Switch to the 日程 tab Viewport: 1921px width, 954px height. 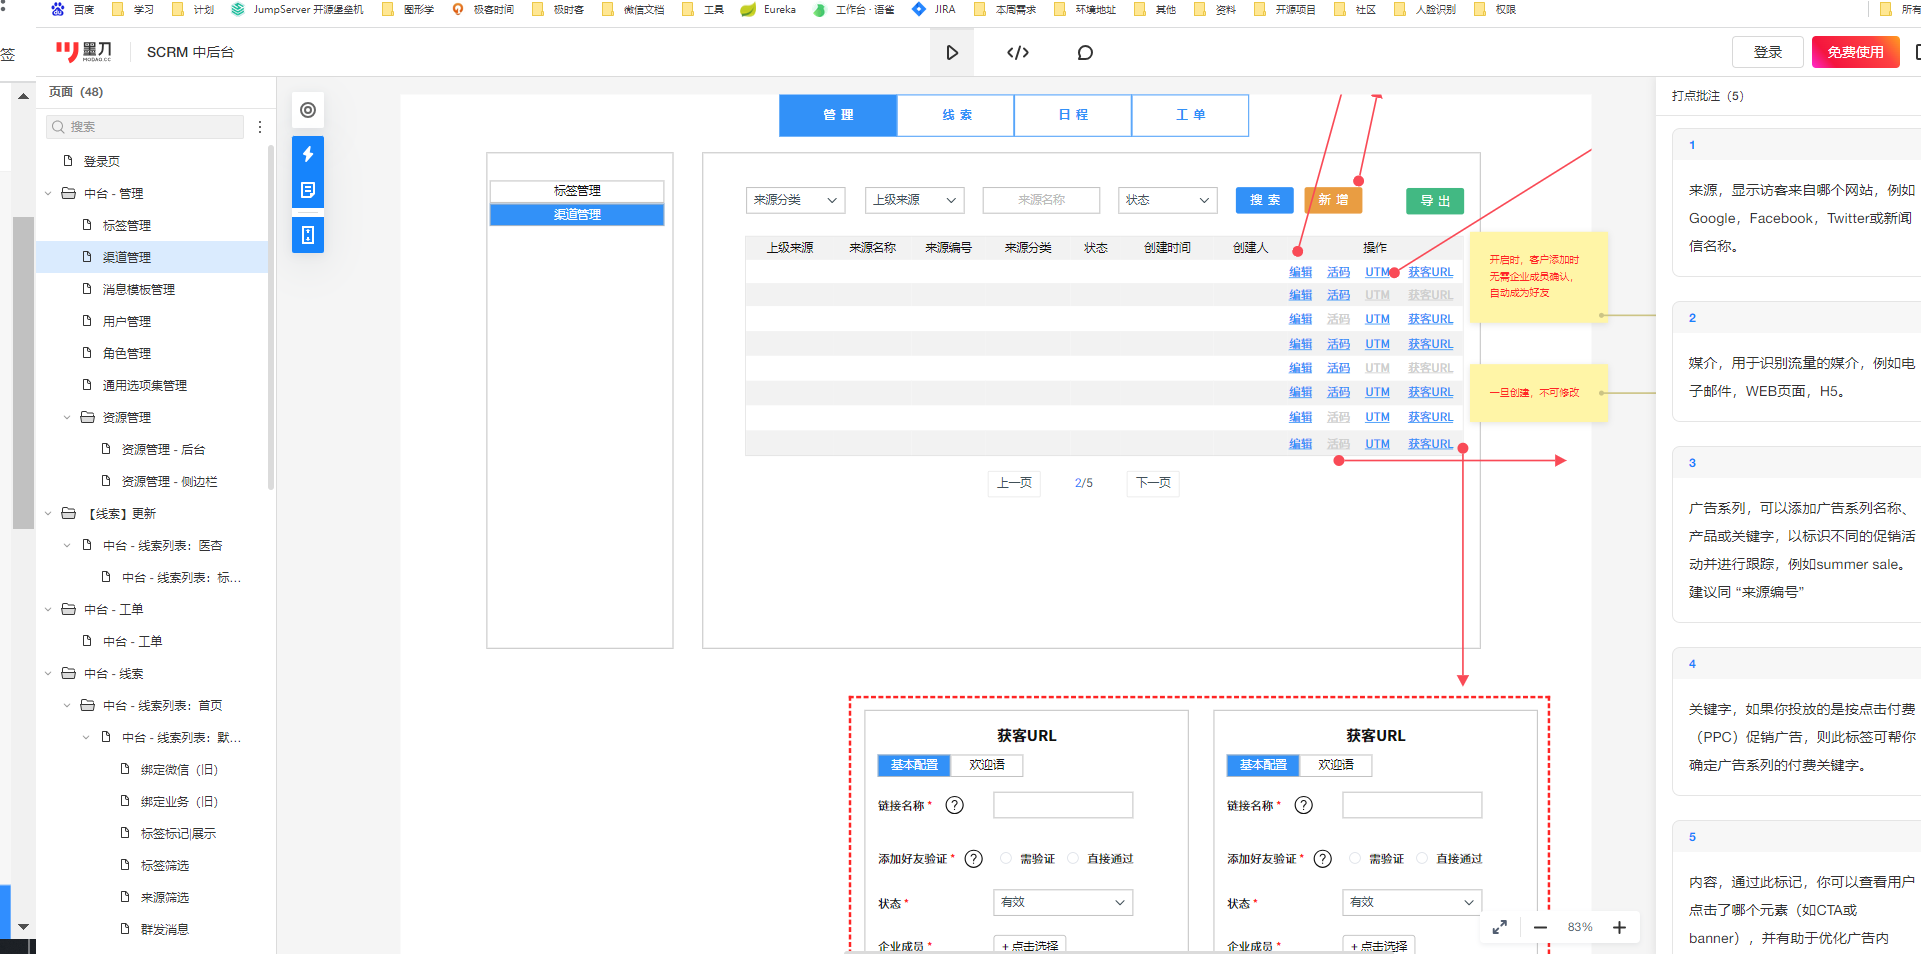pyautogui.click(x=1073, y=115)
